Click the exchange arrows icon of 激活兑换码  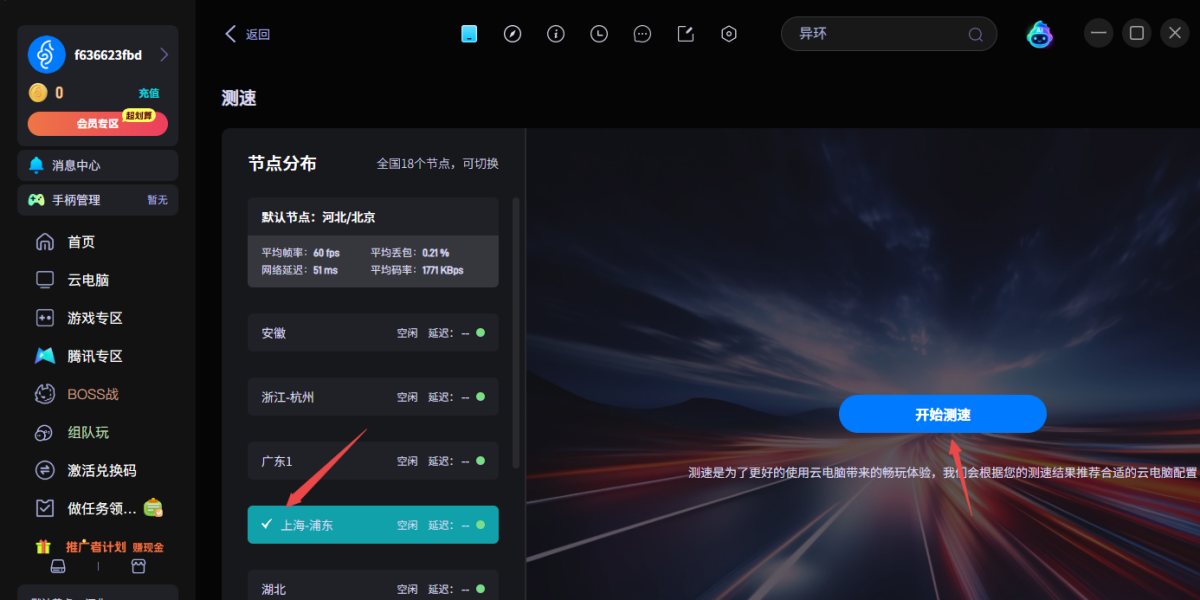45,470
